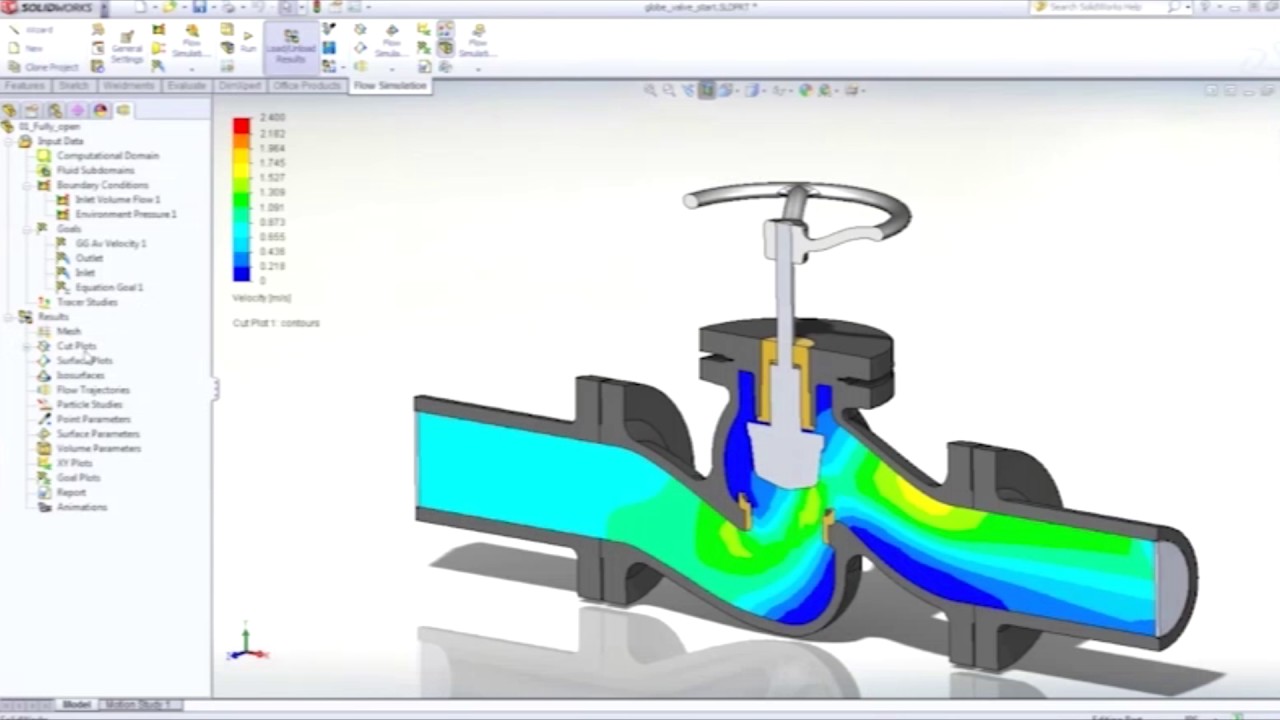The image size is (1280, 720).
Task: Open the New document icon in quick access bar
Action: (x=141, y=7)
